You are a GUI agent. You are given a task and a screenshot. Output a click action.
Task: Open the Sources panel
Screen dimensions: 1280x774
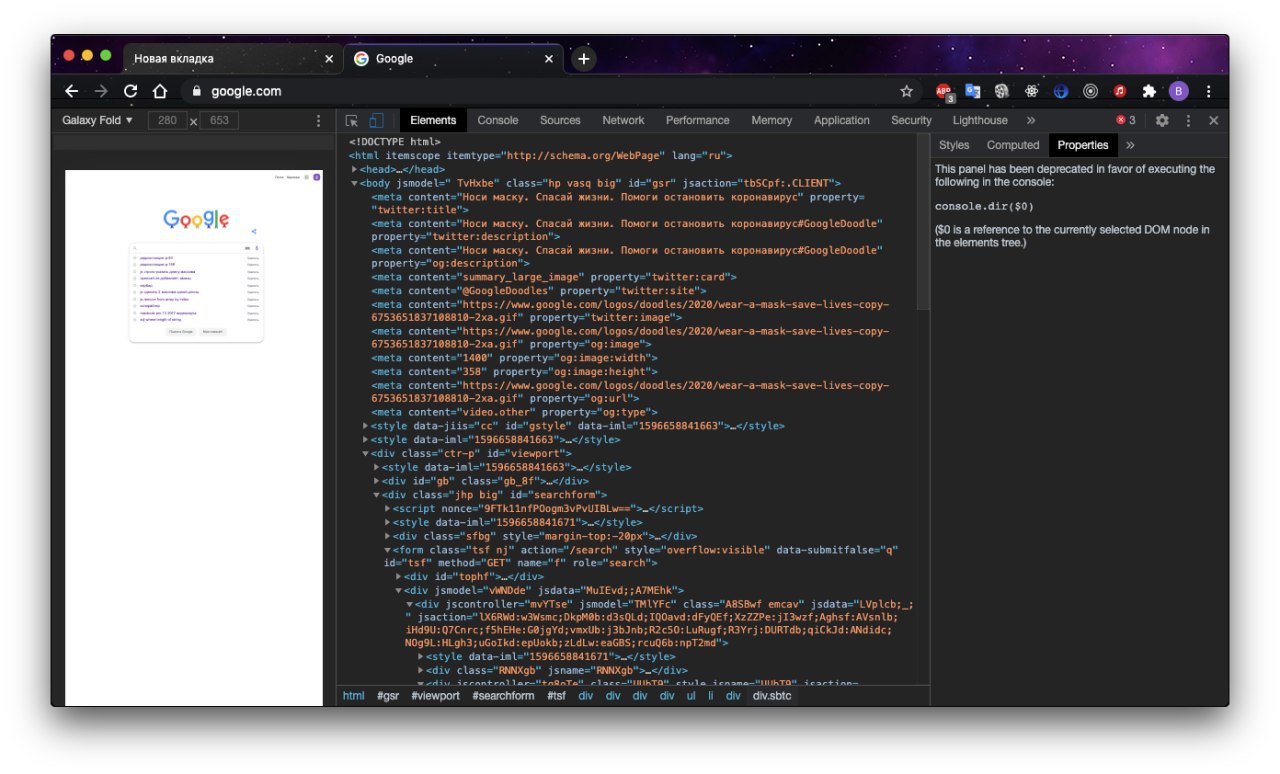click(560, 120)
